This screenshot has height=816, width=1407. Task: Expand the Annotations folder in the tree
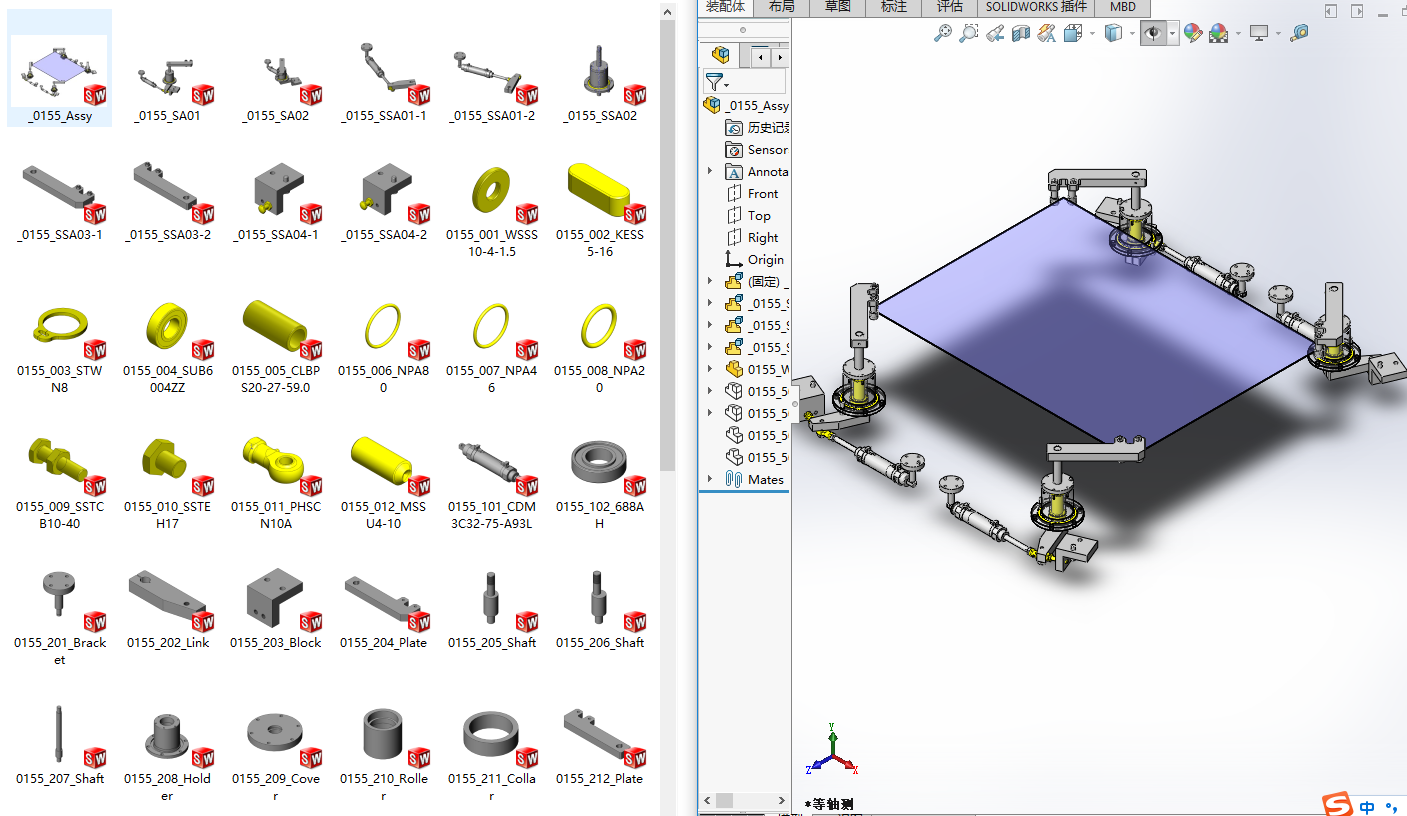click(x=708, y=171)
